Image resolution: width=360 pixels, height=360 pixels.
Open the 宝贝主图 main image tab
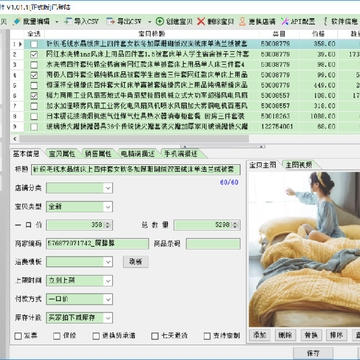[263, 165]
